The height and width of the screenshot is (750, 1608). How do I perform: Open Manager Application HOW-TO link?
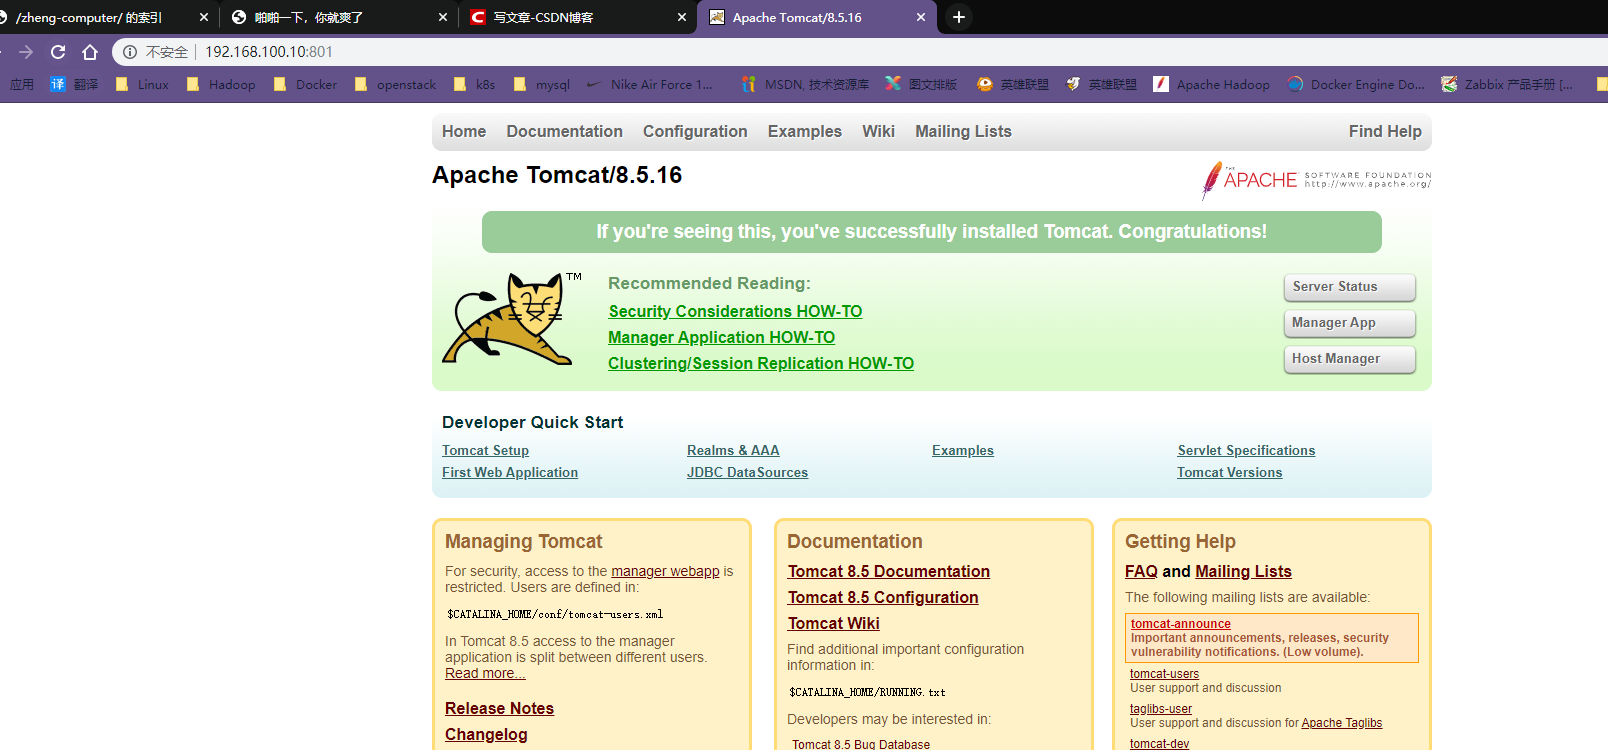(721, 338)
